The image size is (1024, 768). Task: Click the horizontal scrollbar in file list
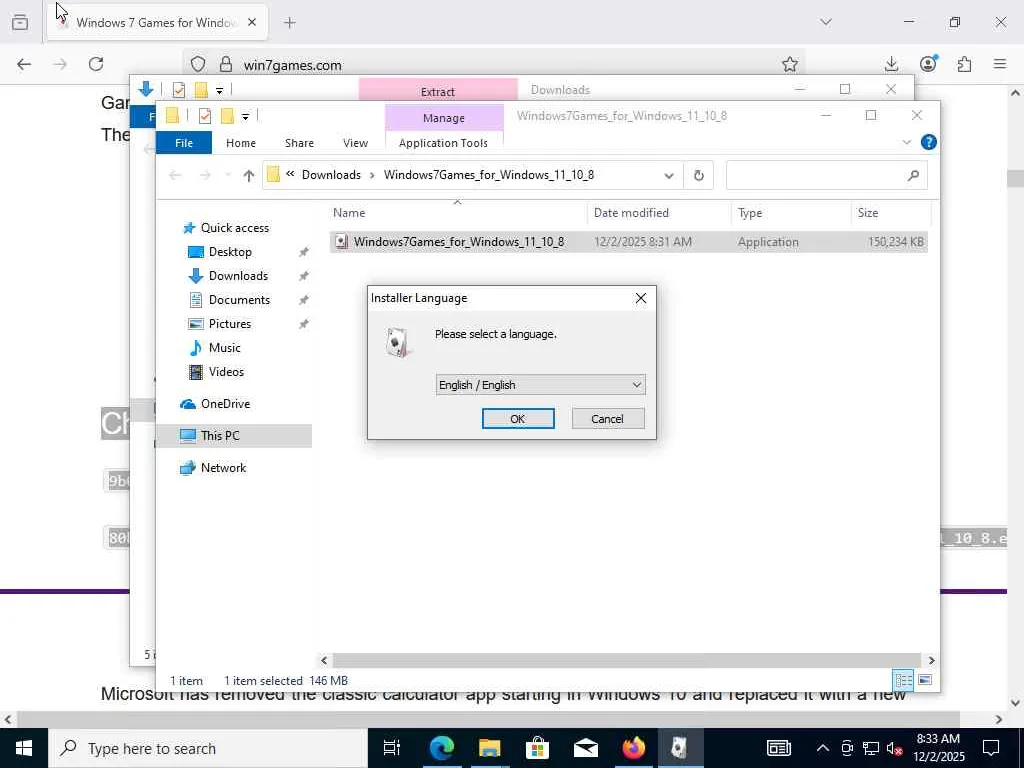(x=626, y=660)
